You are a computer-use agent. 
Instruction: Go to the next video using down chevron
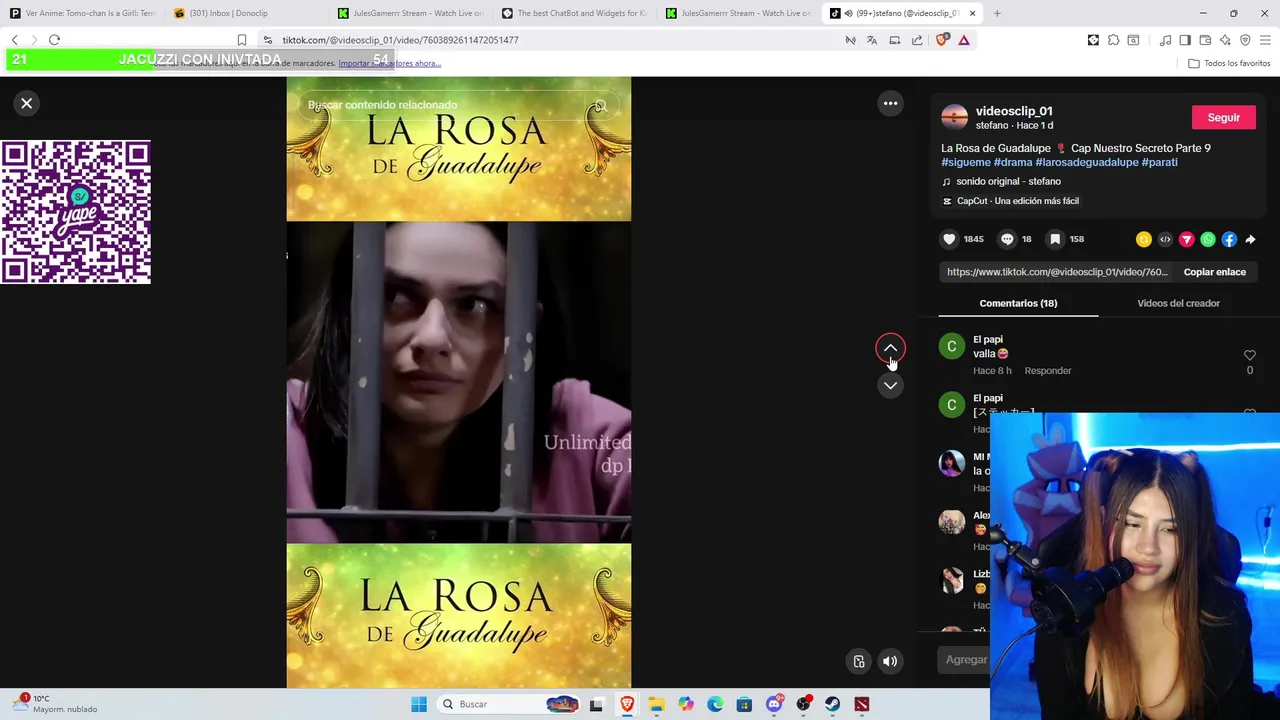coord(890,385)
